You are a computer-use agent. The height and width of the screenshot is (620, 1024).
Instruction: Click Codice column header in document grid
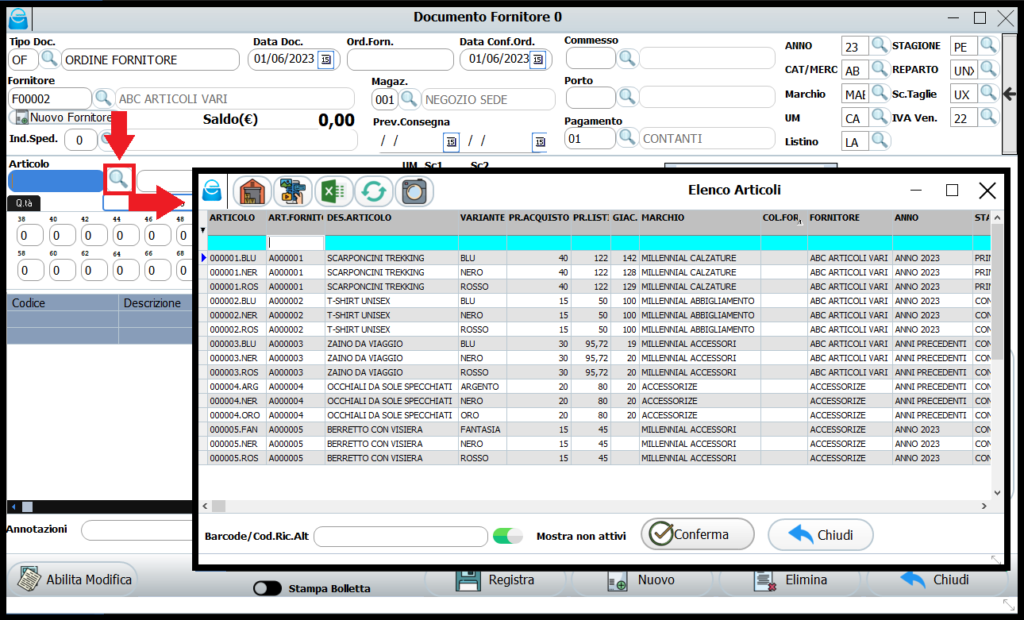click(x=63, y=303)
